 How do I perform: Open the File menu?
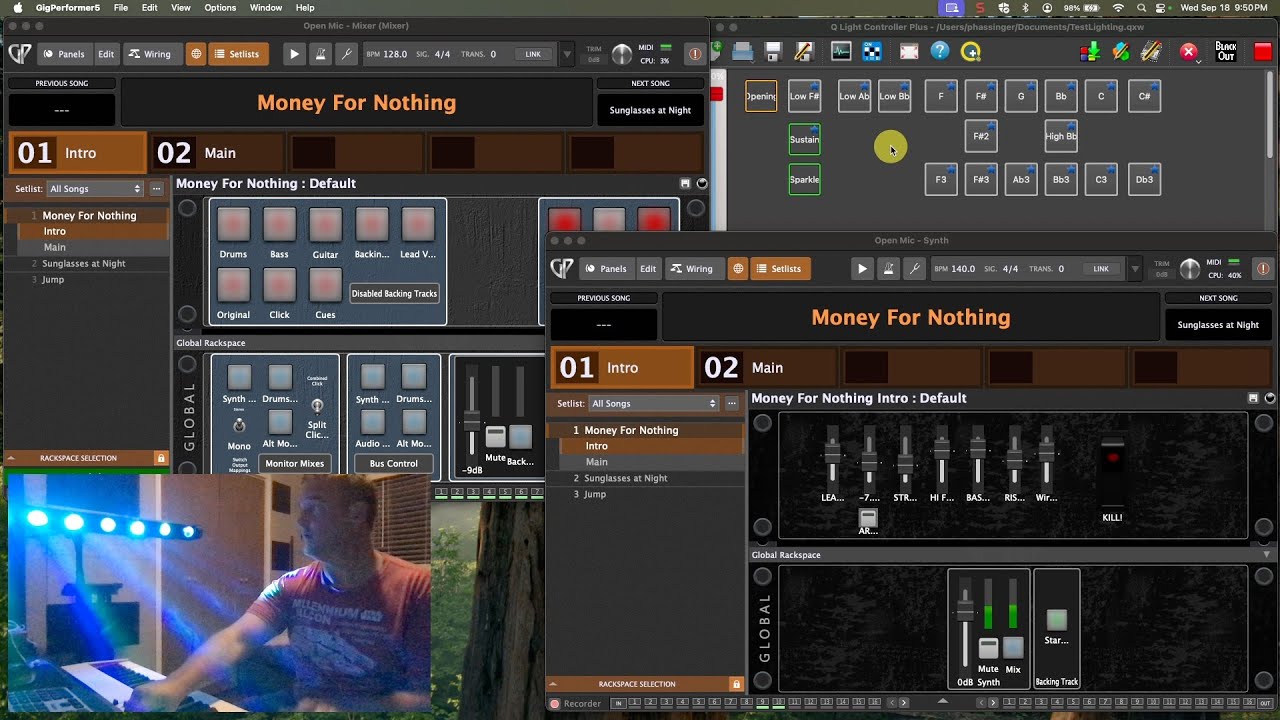click(x=120, y=8)
